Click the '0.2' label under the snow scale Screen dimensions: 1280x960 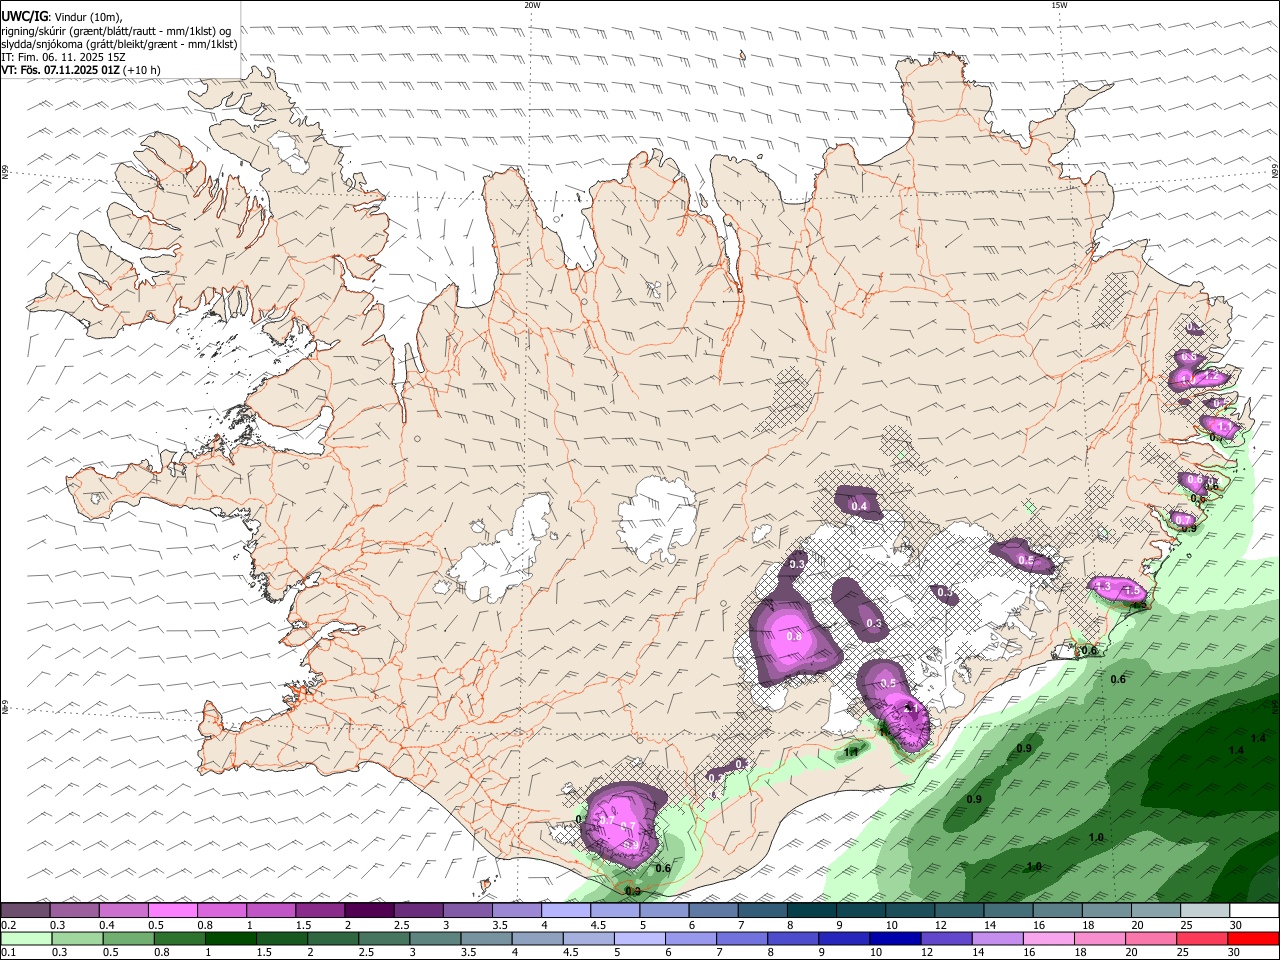9,925
